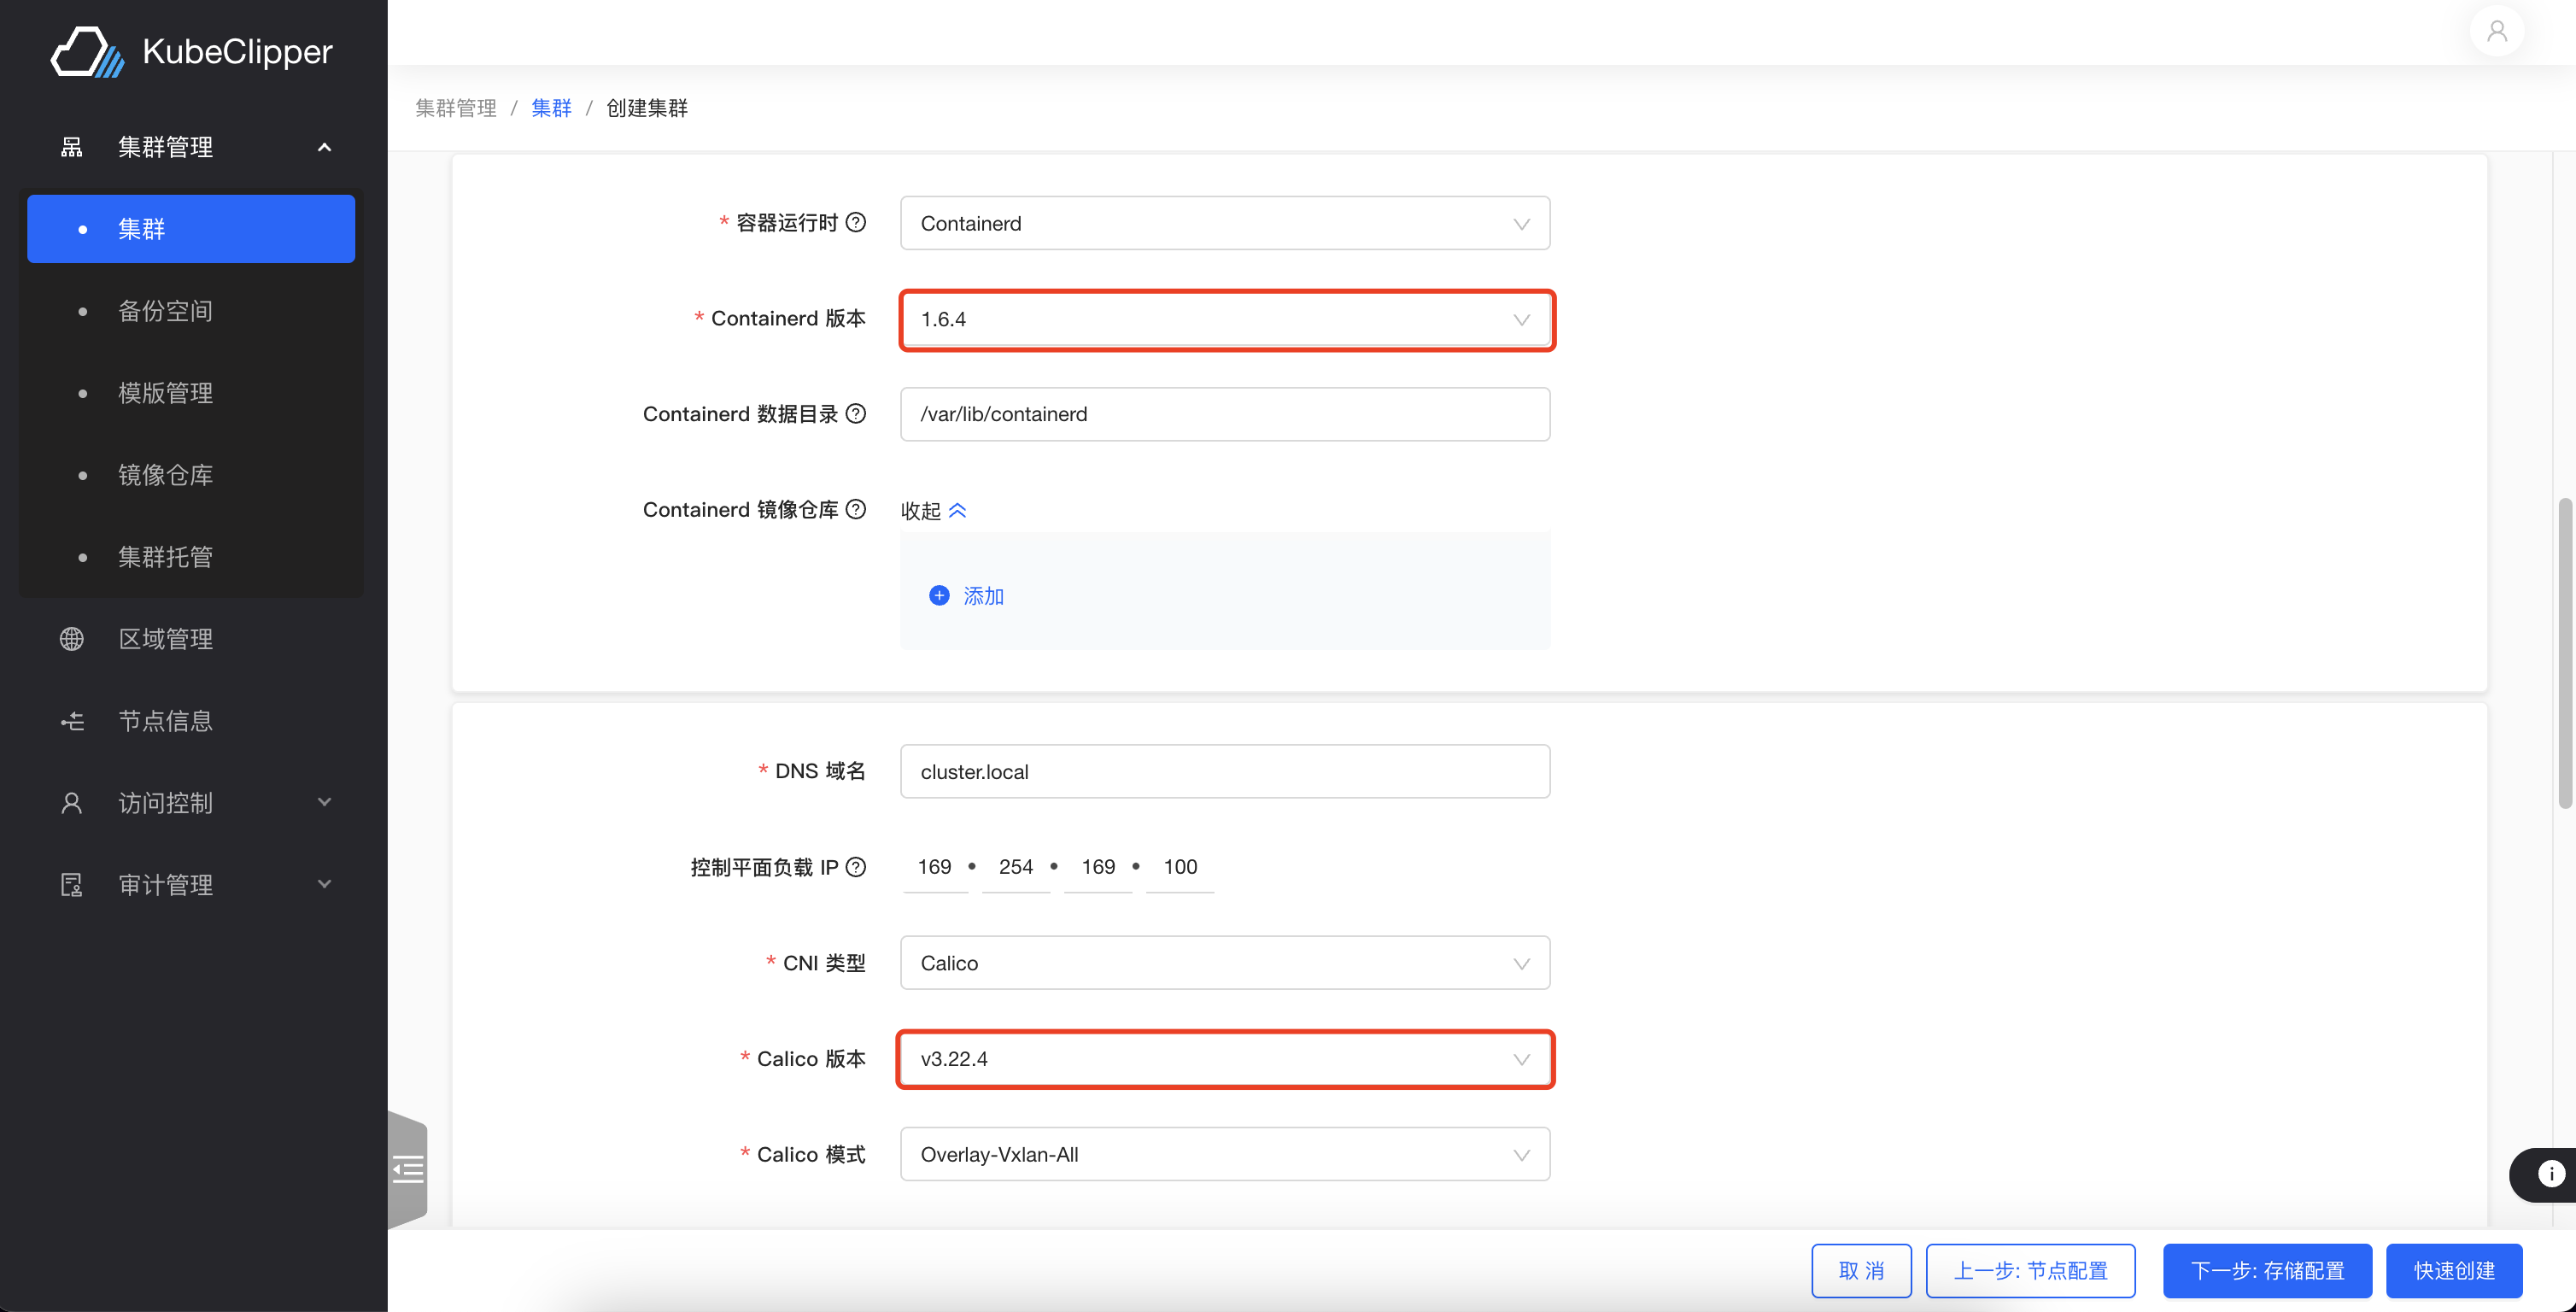Open the 容器运行时 Containerd dropdown

[x=1224, y=223]
